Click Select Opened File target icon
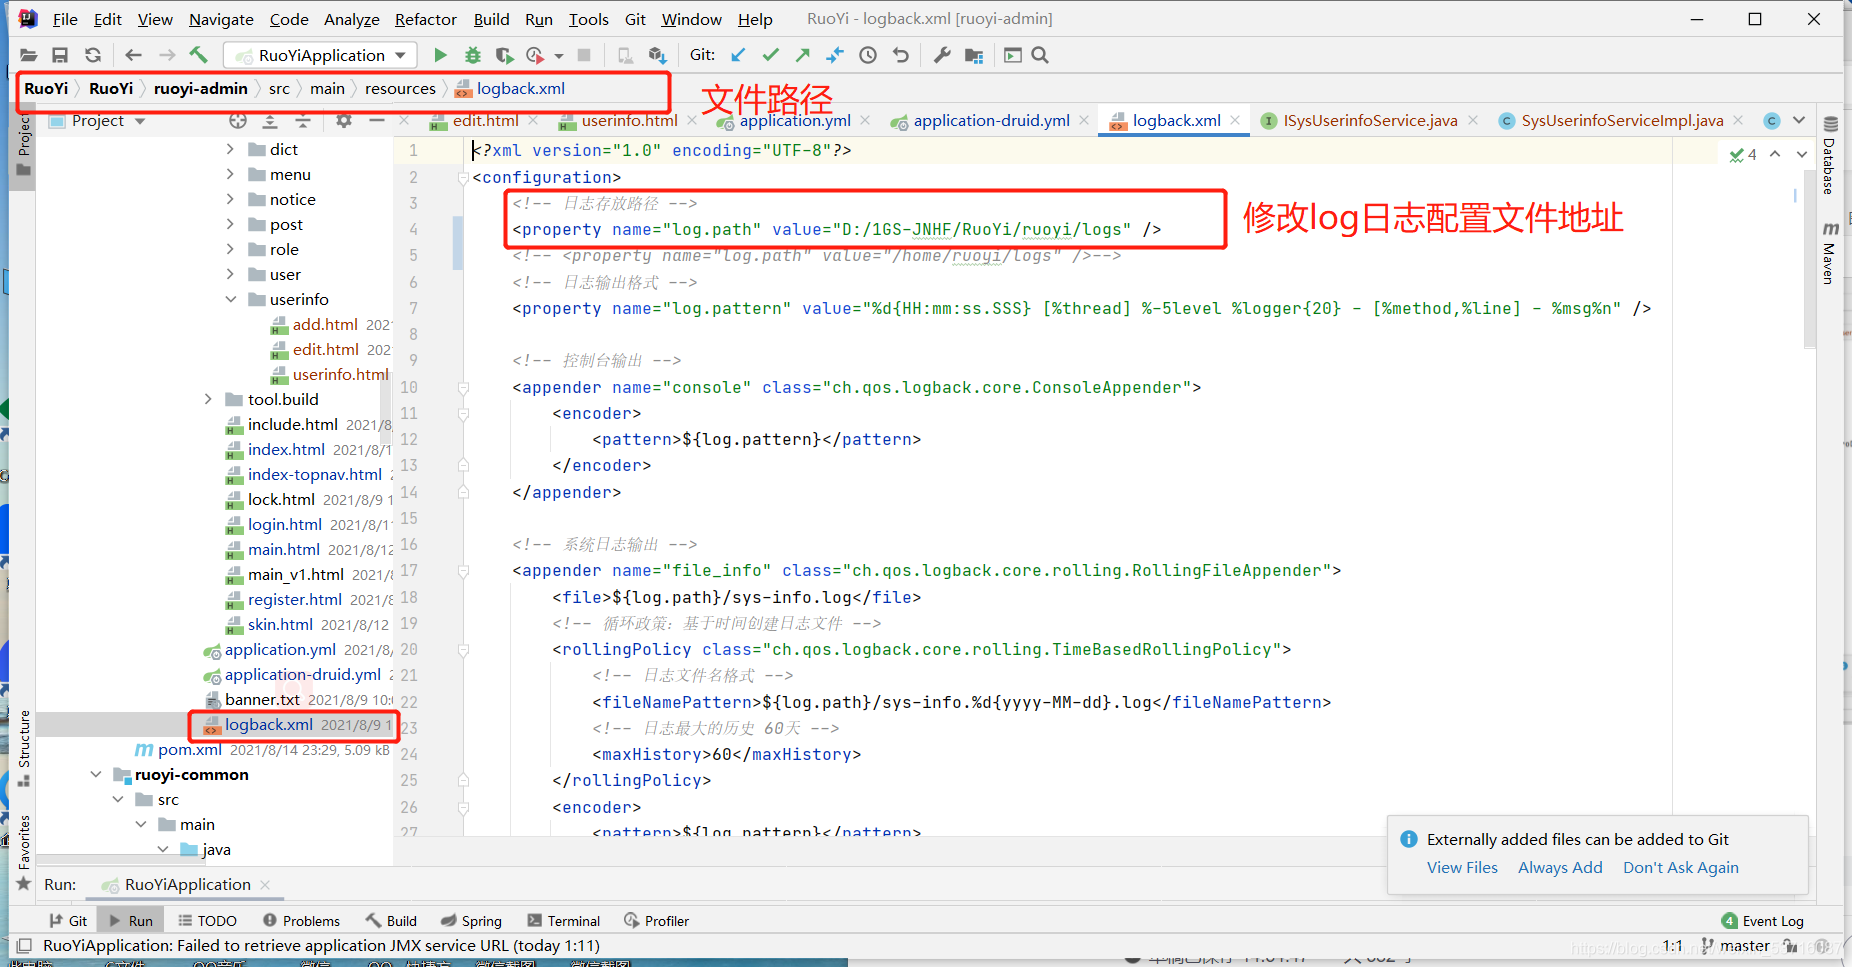 pyautogui.click(x=237, y=121)
